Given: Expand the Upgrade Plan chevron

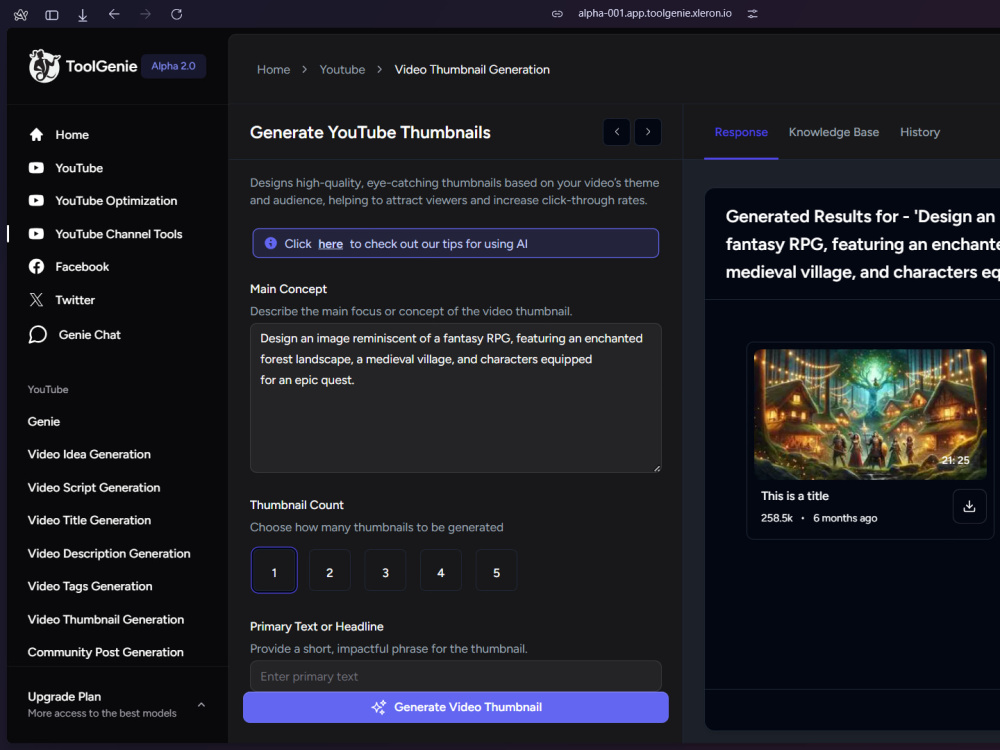Looking at the screenshot, I should [202, 705].
